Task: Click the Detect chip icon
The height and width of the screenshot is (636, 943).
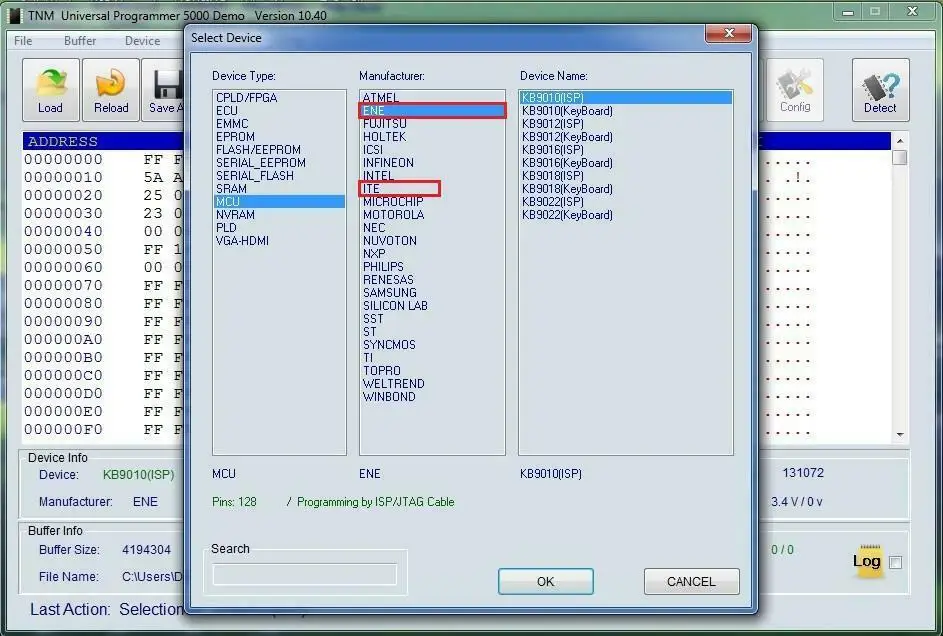Action: (x=880, y=90)
